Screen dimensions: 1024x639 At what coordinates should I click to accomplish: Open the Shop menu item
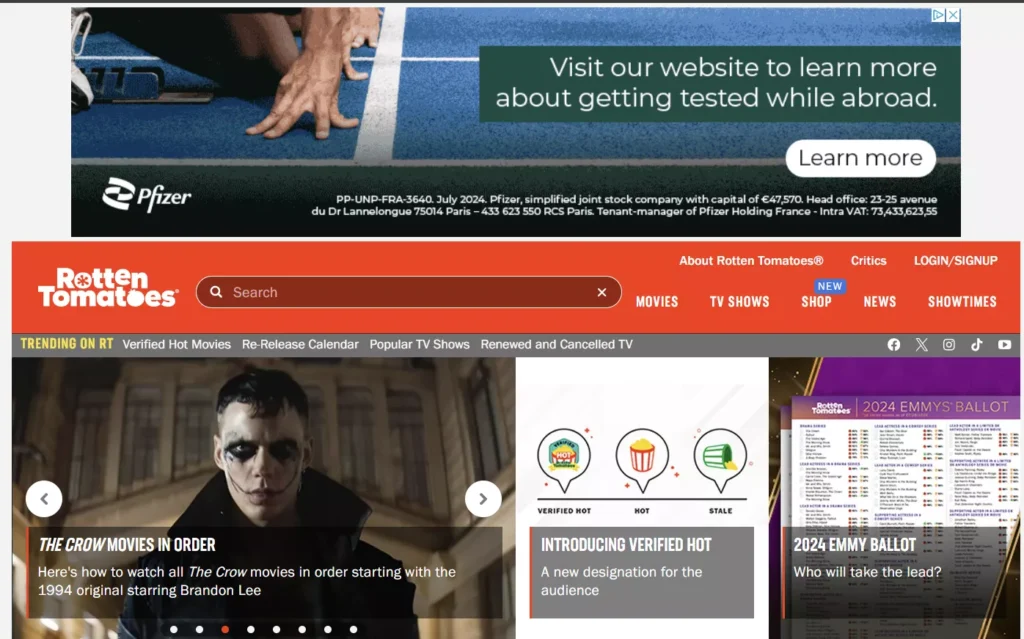coord(816,301)
